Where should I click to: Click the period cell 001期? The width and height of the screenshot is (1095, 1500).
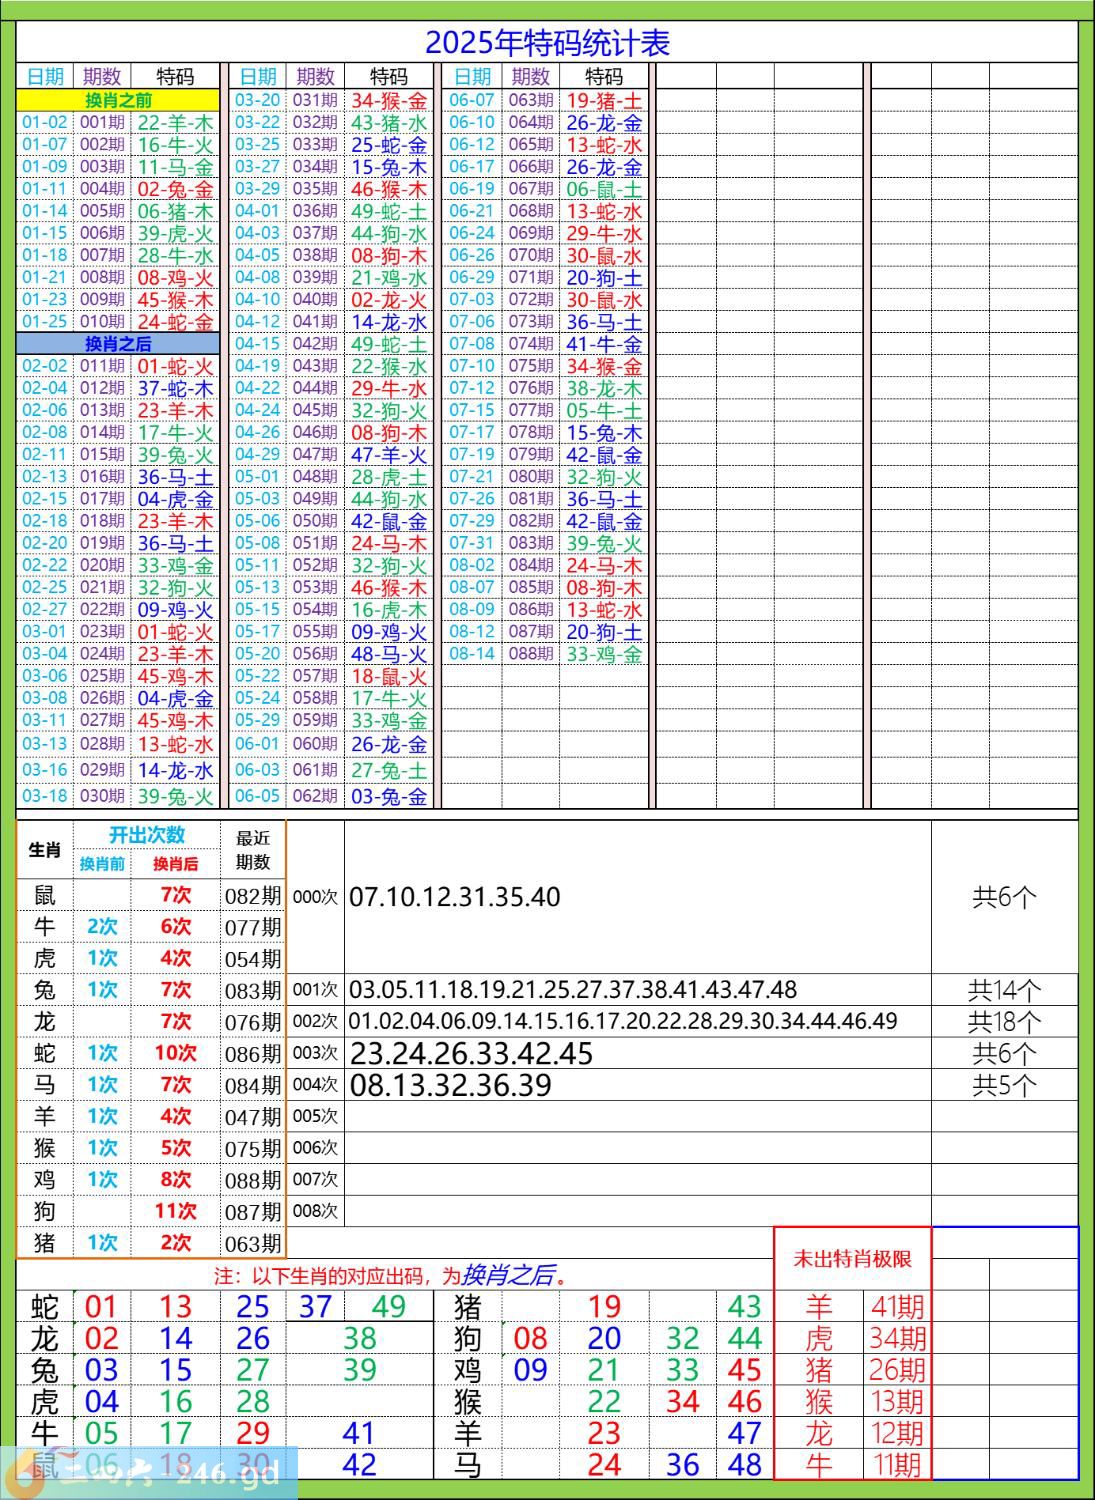102,123
